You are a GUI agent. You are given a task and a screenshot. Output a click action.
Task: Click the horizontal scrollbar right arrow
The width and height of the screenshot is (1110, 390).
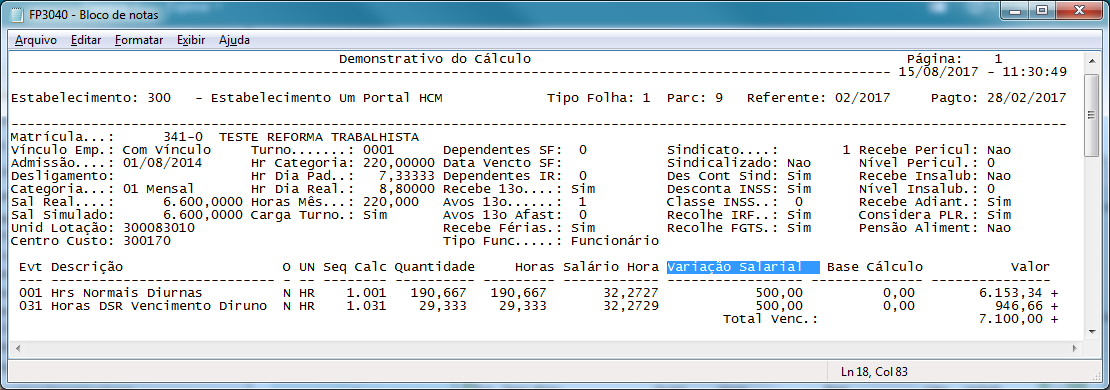pos(1076,349)
